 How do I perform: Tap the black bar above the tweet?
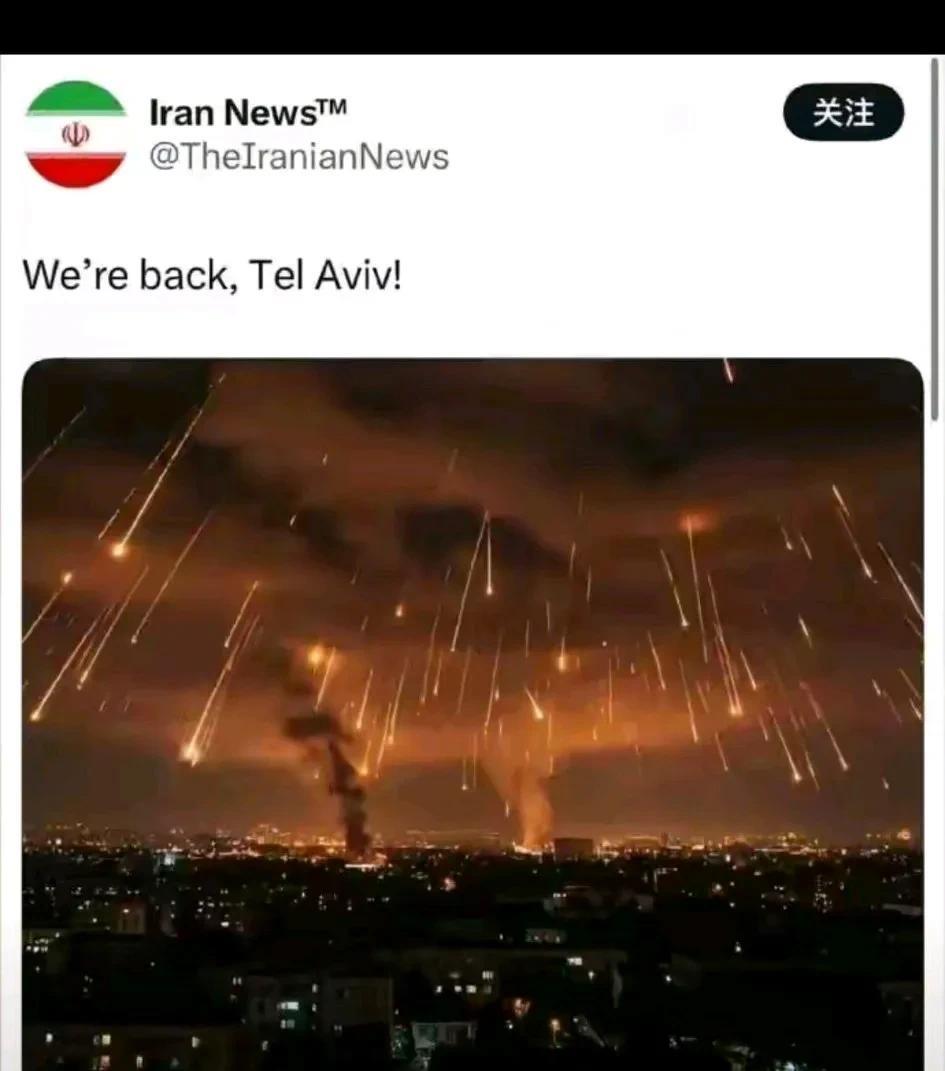point(472,27)
